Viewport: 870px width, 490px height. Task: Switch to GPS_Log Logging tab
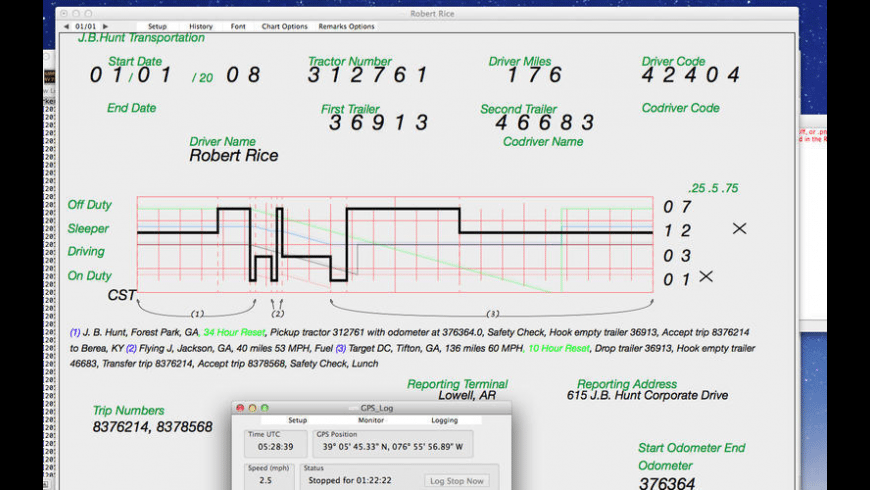(x=444, y=420)
